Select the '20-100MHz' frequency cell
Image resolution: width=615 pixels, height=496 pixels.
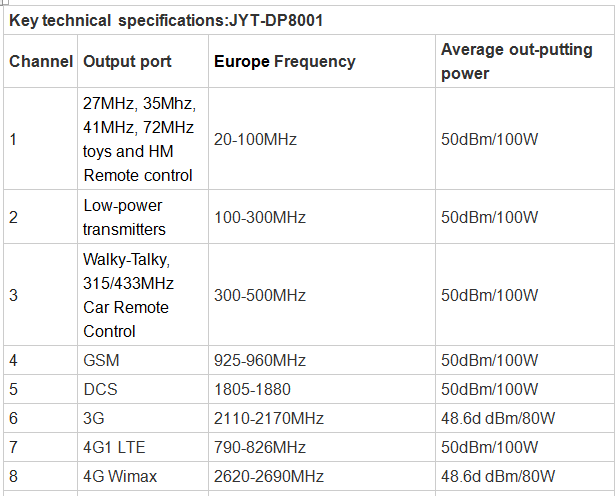[256, 139]
